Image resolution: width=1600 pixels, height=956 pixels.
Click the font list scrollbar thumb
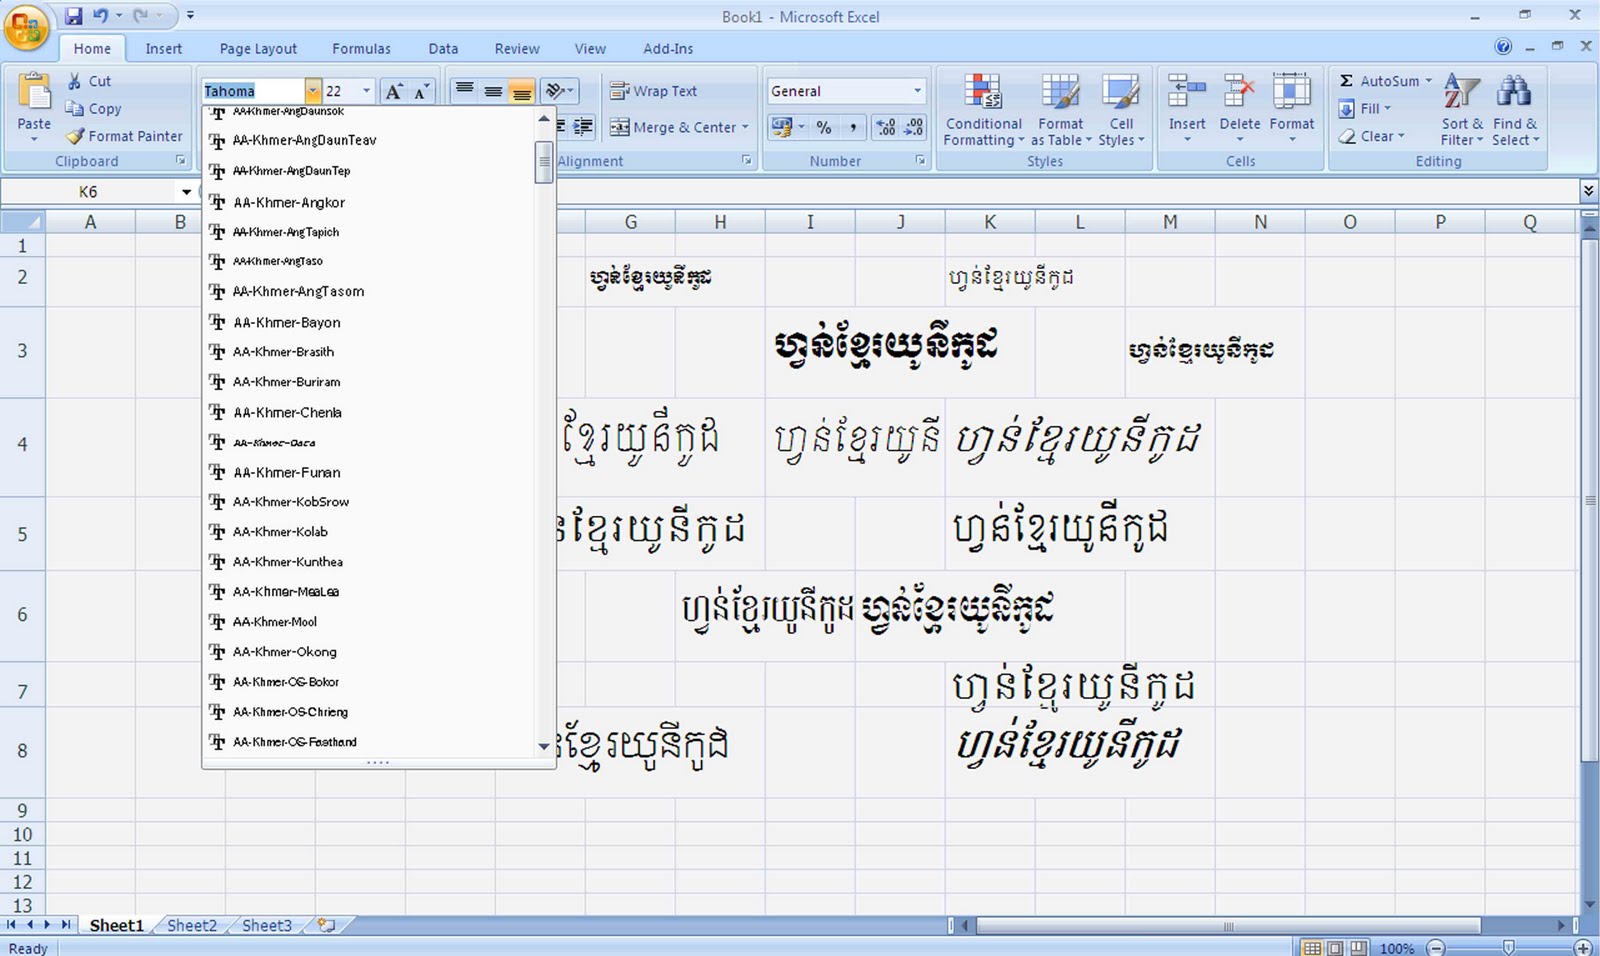[x=544, y=162]
